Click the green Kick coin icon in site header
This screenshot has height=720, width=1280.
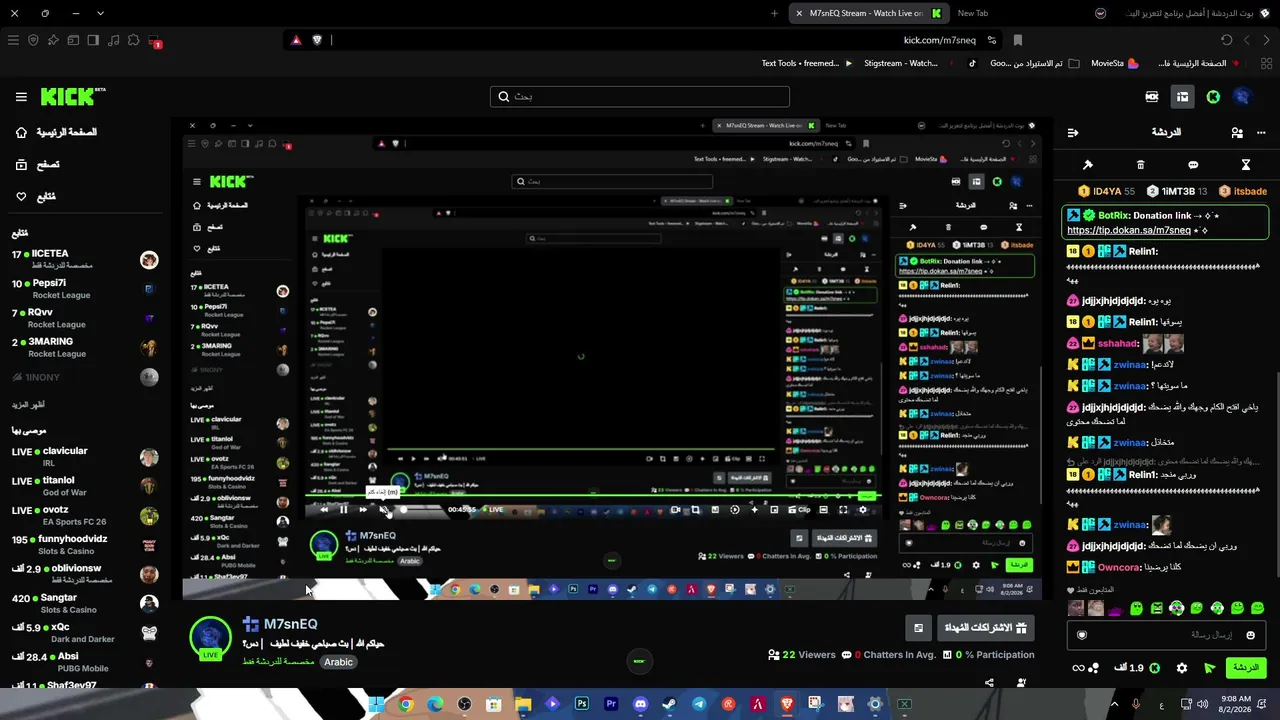(x=1213, y=97)
